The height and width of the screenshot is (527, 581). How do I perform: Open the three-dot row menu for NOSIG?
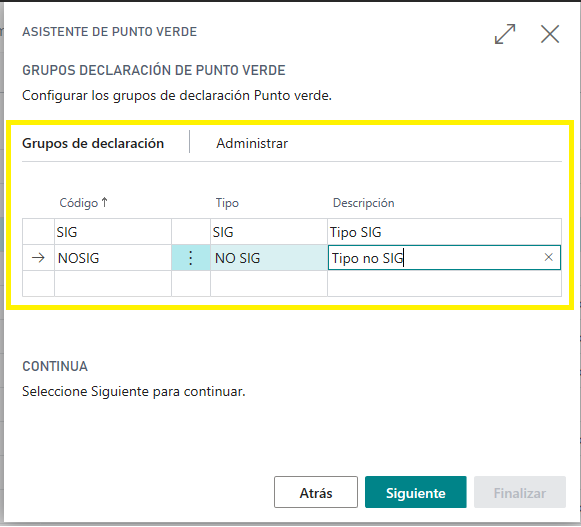point(190,258)
